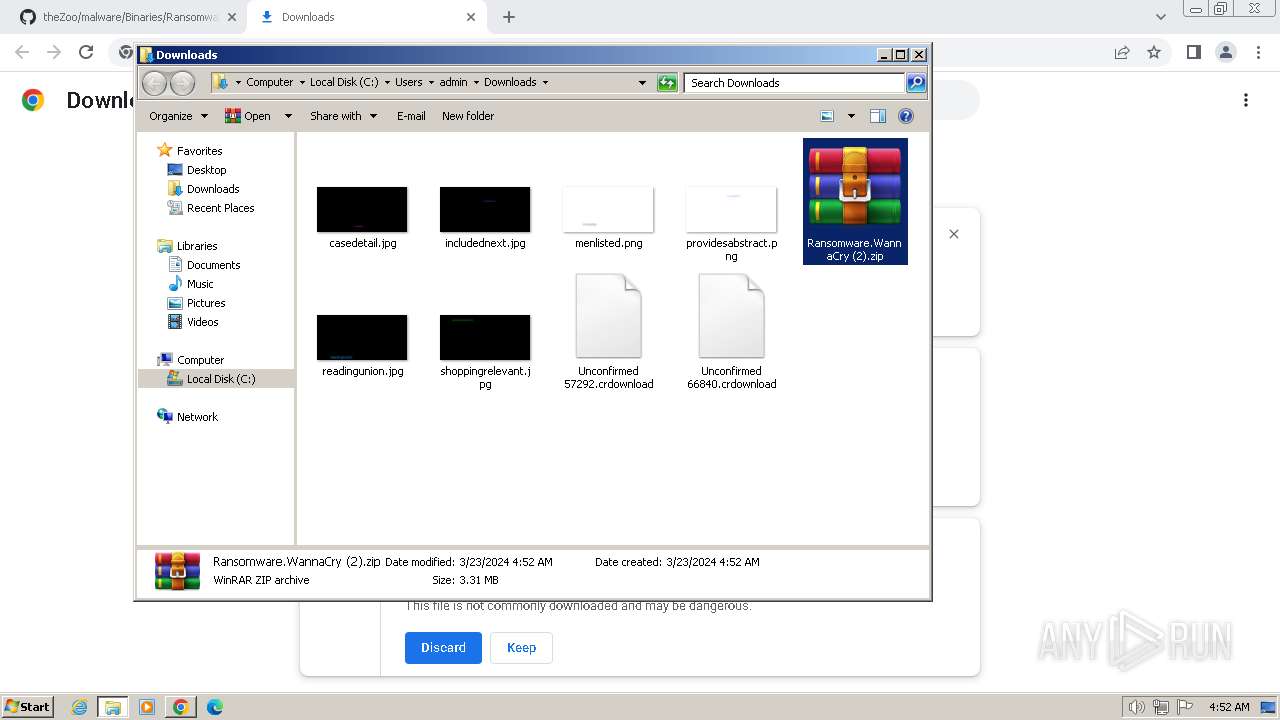Viewport: 1280px width, 720px height.
Task: Open Documents library
Action: [213, 265]
